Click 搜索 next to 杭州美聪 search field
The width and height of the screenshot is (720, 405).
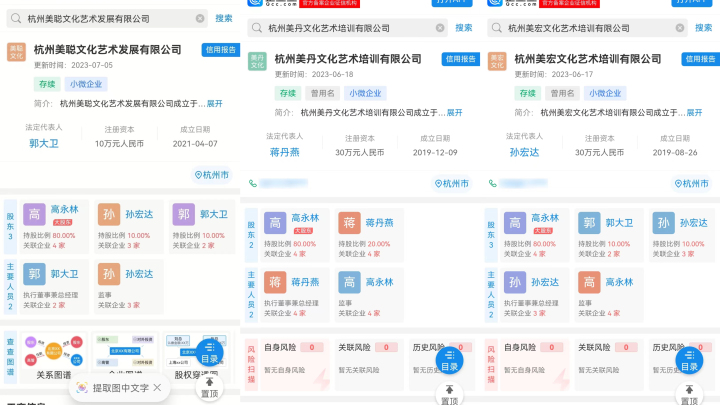point(224,18)
